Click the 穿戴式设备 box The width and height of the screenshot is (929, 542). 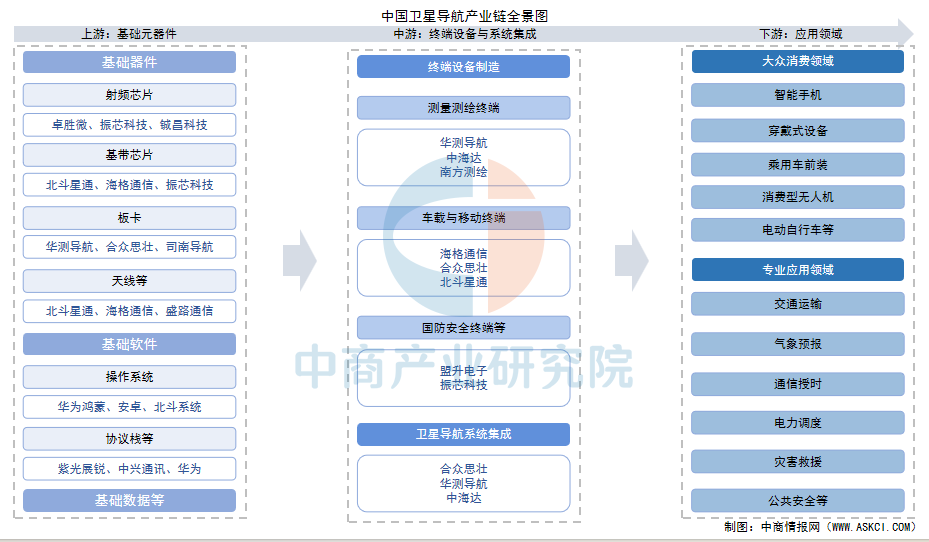[797, 131]
